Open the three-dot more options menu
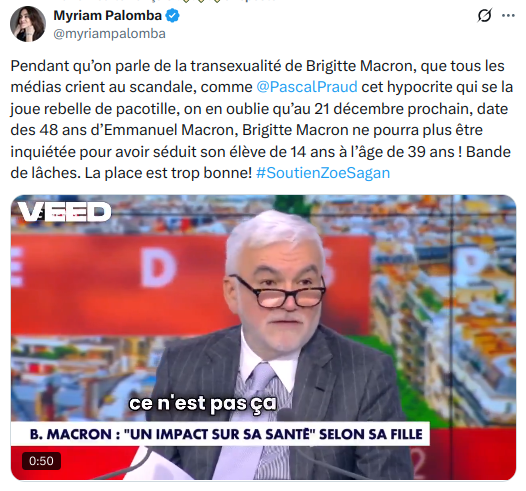This screenshot has height=491, width=526. click(x=508, y=15)
